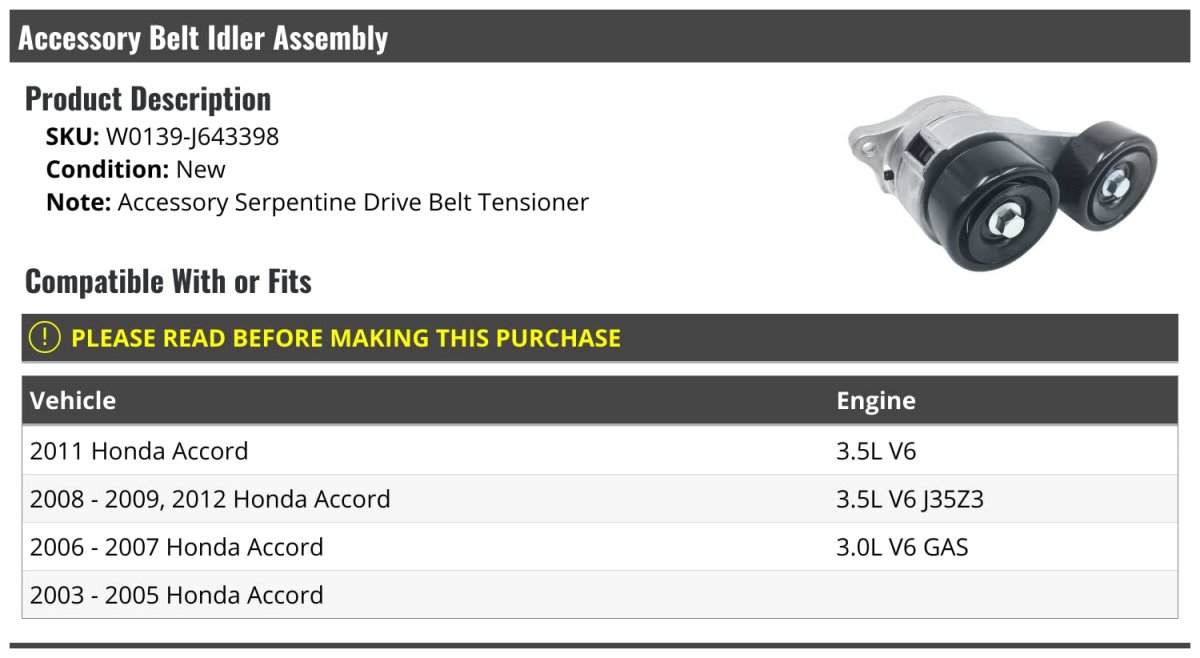This screenshot has width=1200, height=658.
Task: Click the Condition: New text
Action: point(136,169)
